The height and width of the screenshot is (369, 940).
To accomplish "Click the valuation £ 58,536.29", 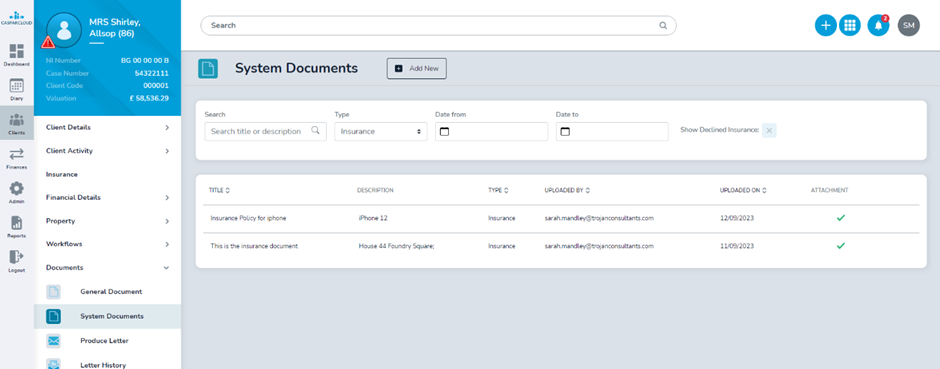I will [149, 98].
